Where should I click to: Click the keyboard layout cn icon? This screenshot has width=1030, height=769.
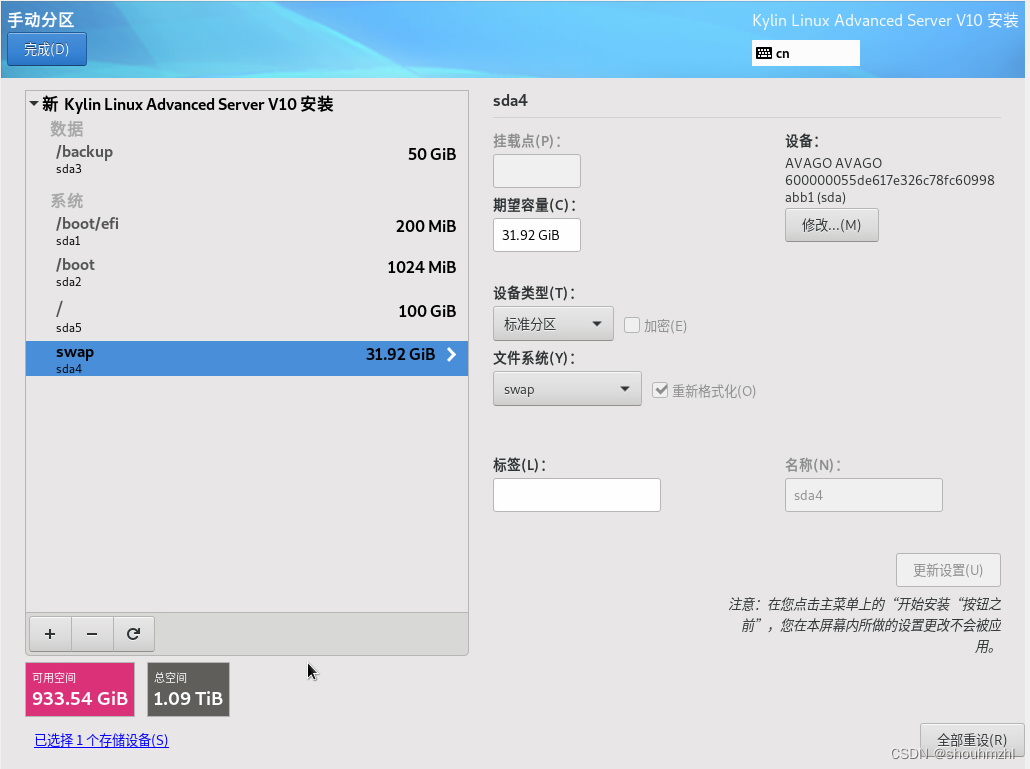764,53
